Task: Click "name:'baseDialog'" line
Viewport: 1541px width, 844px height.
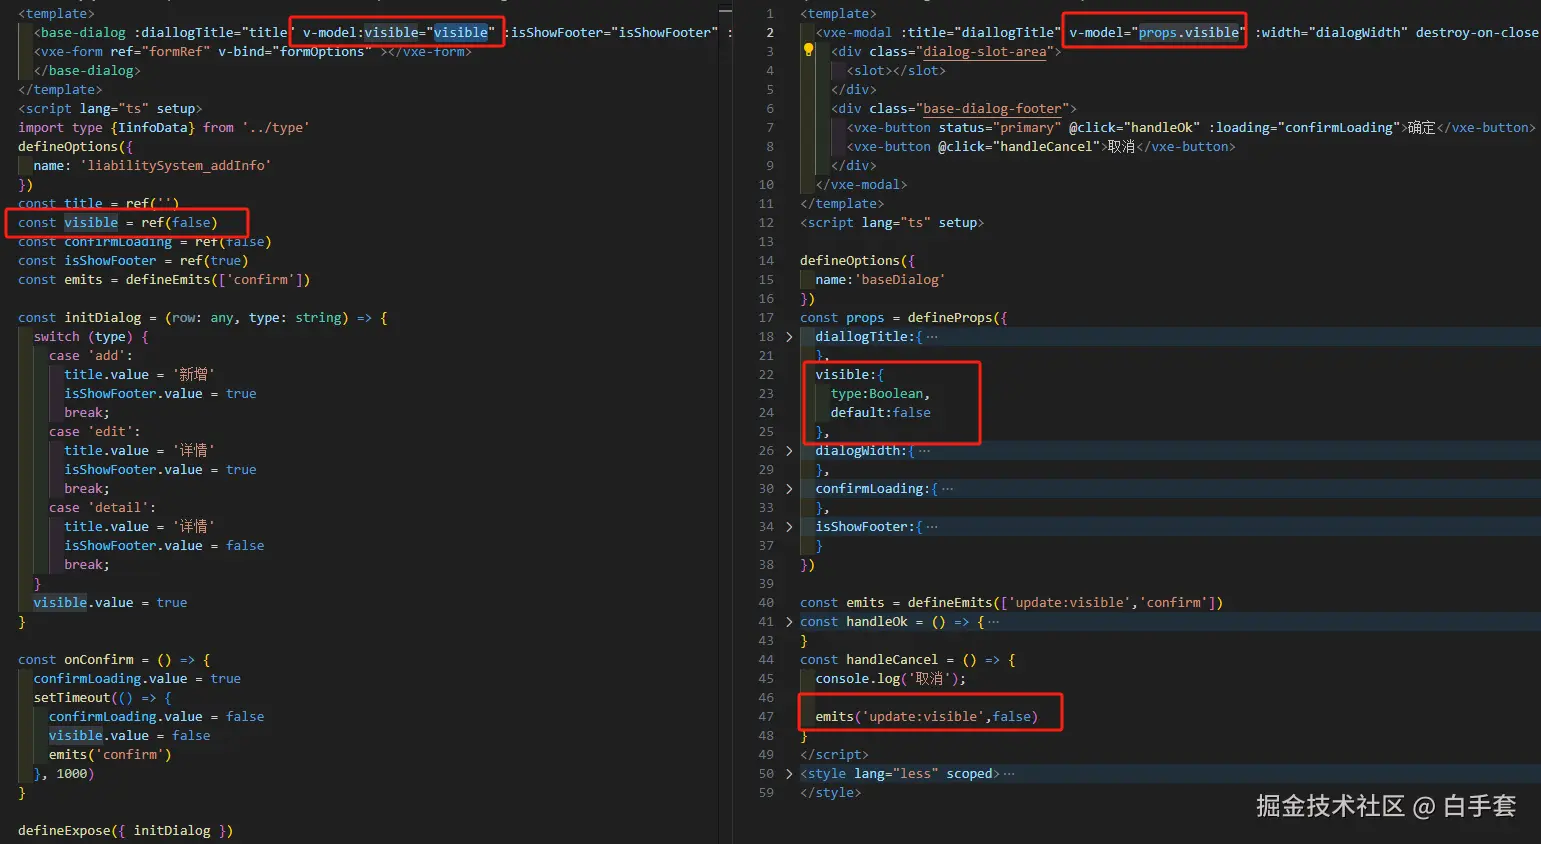Action: coord(880,280)
